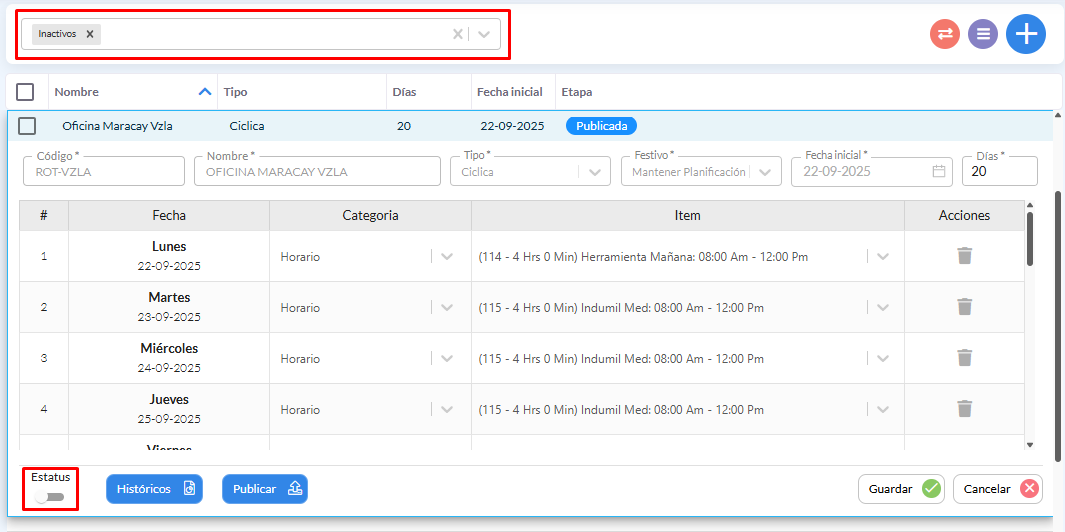This screenshot has height=532, width=1065.
Task: Sort by the Nombre column header
Action: [77, 92]
